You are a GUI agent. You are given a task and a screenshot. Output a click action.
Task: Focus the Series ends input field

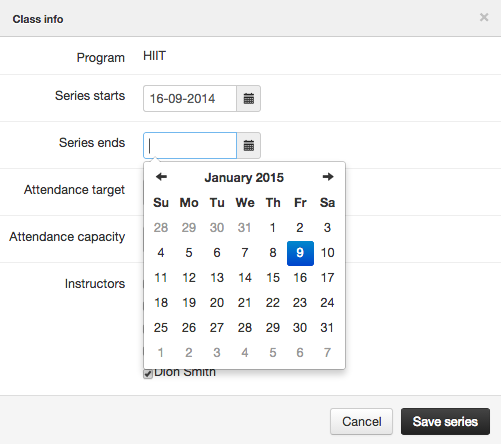[190, 146]
